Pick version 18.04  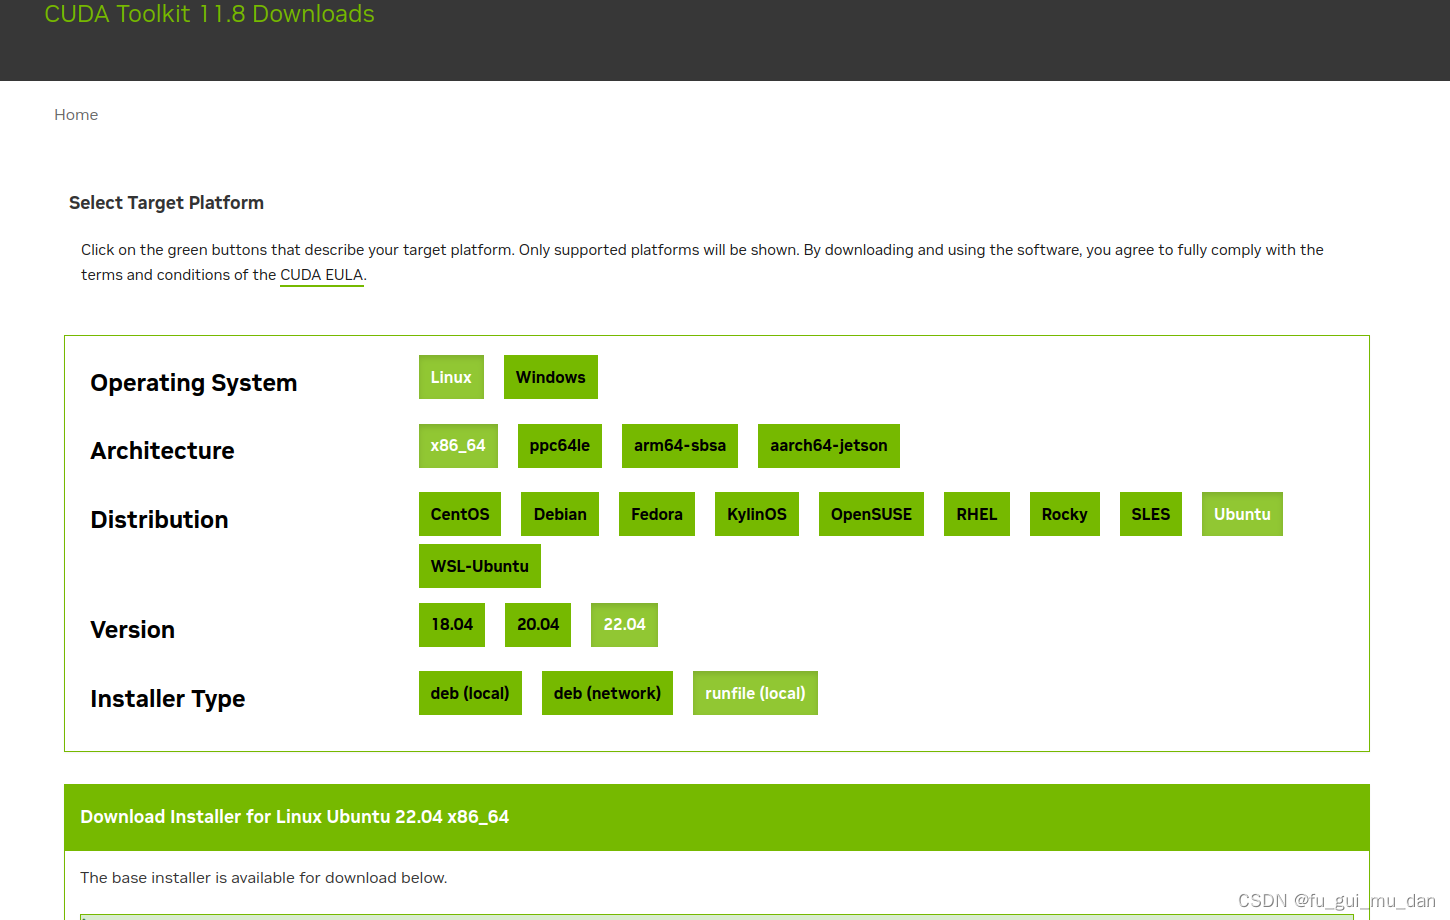pos(452,625)
